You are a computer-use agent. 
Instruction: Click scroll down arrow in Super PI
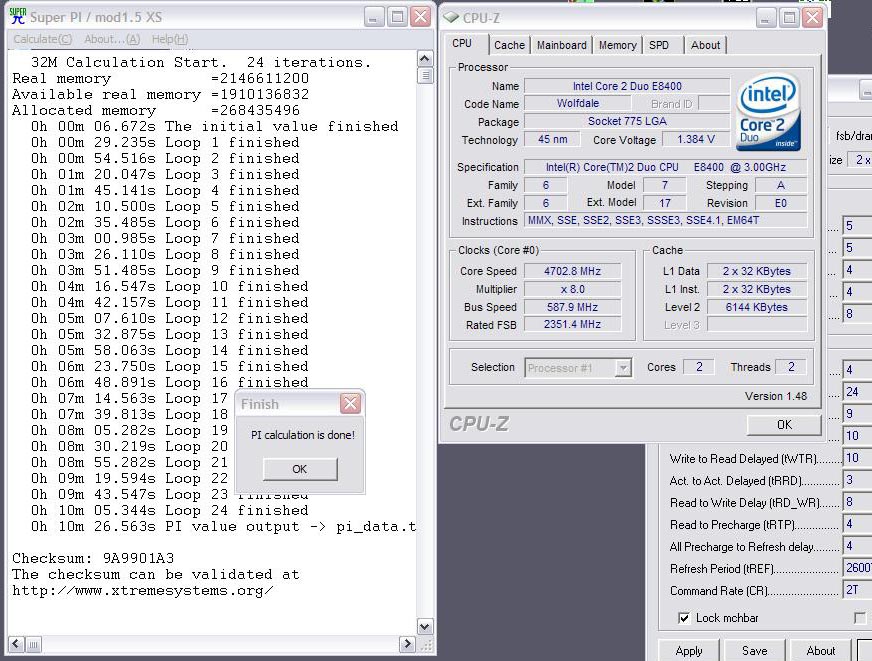click(425, 627)
